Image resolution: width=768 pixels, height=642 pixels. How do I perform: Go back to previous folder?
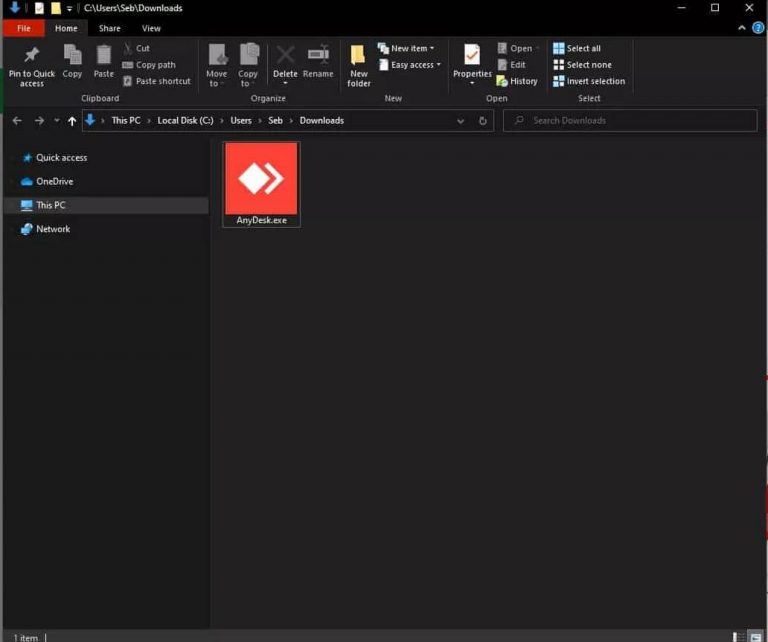click(17, 120)
